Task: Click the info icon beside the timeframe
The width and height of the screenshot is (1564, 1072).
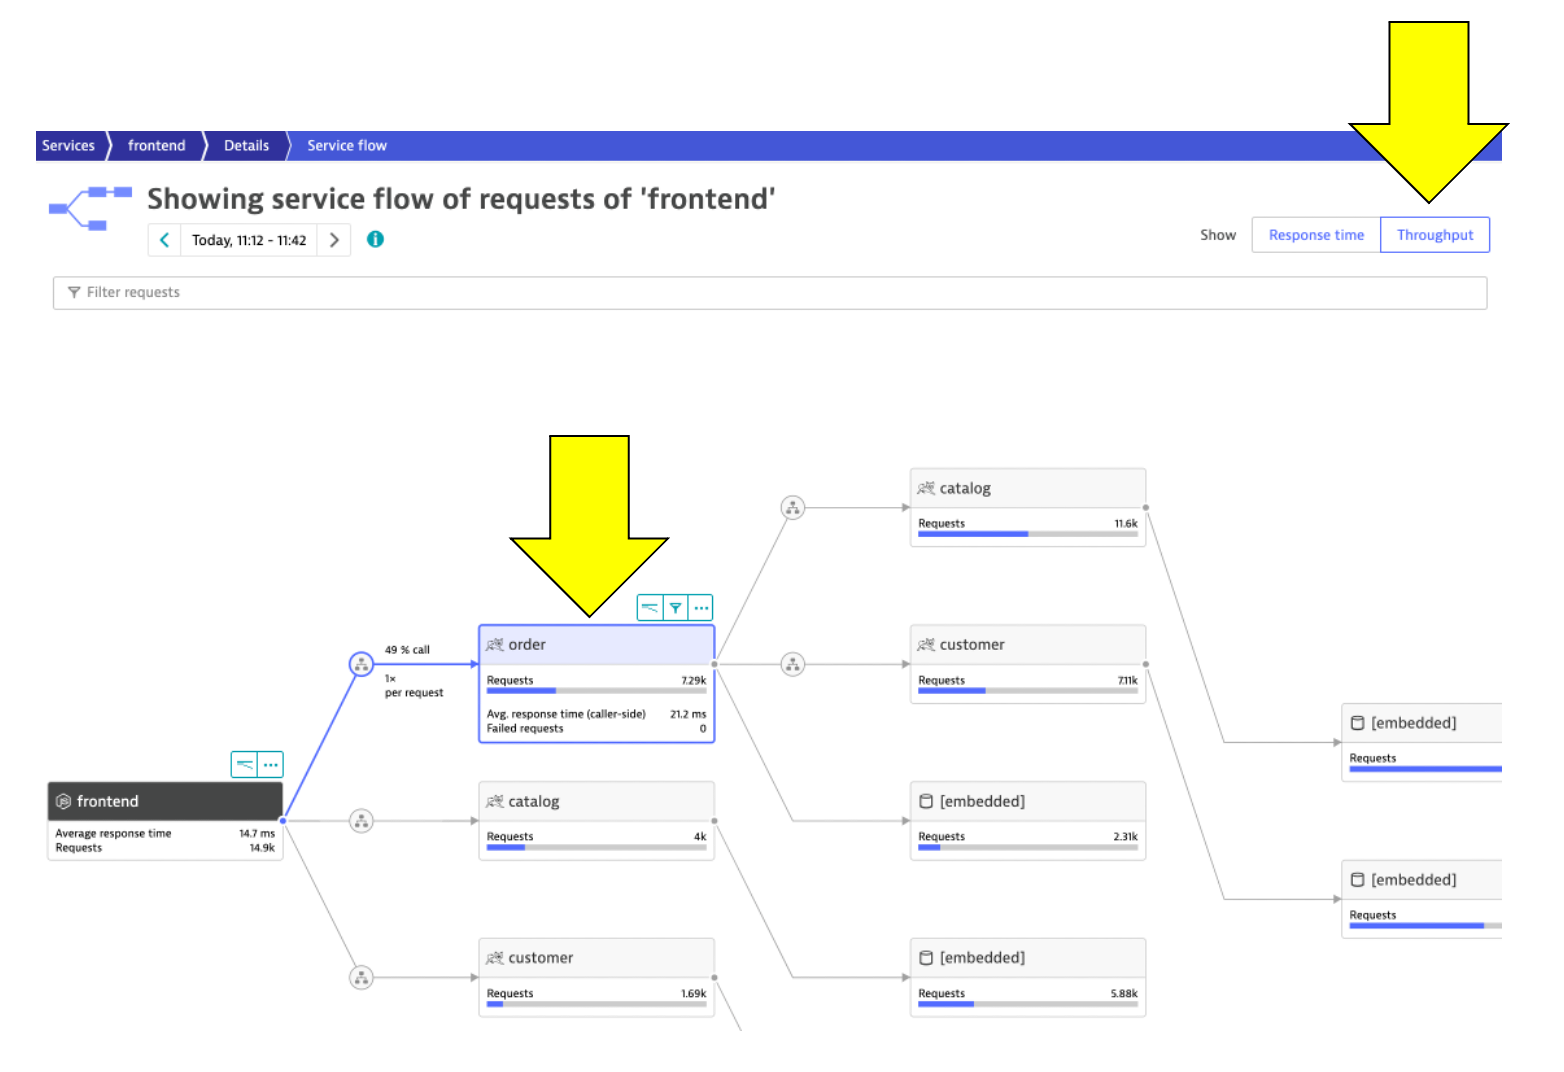Action: pyautogui.click(x=375, y=239)
